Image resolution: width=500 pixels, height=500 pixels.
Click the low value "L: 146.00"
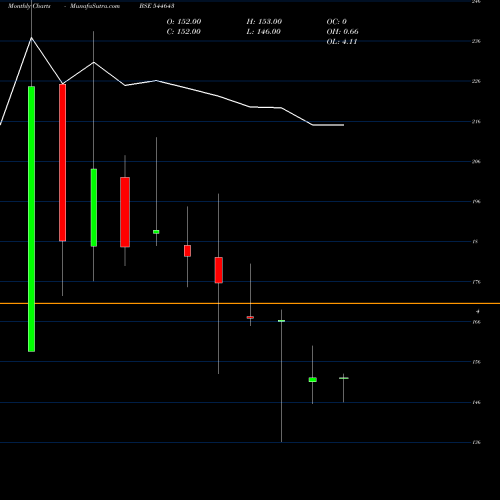pos(264,32)
